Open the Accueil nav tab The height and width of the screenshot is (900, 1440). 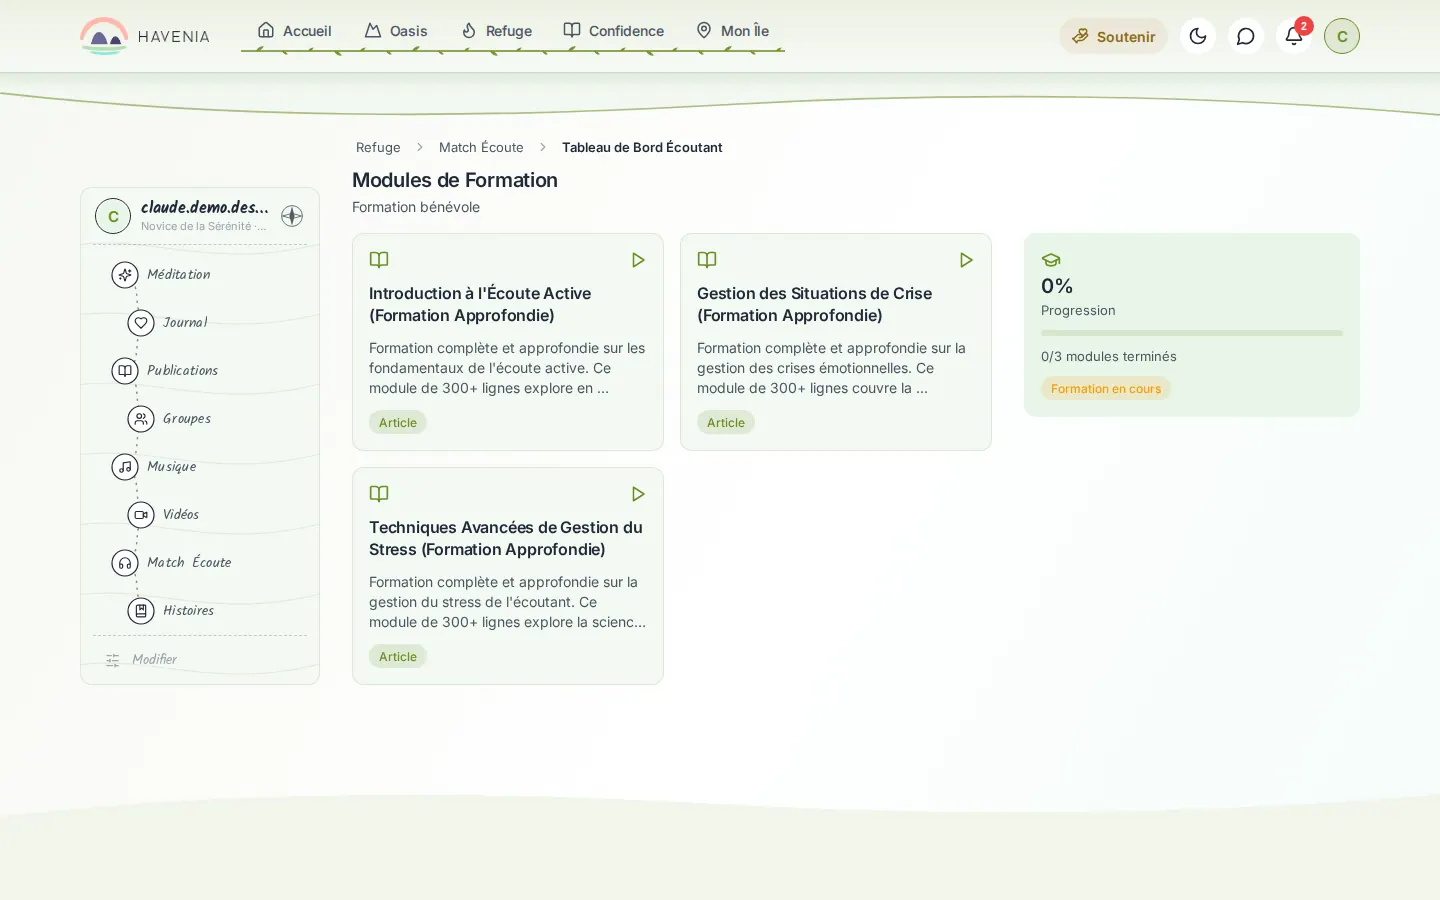coord(294,31)
